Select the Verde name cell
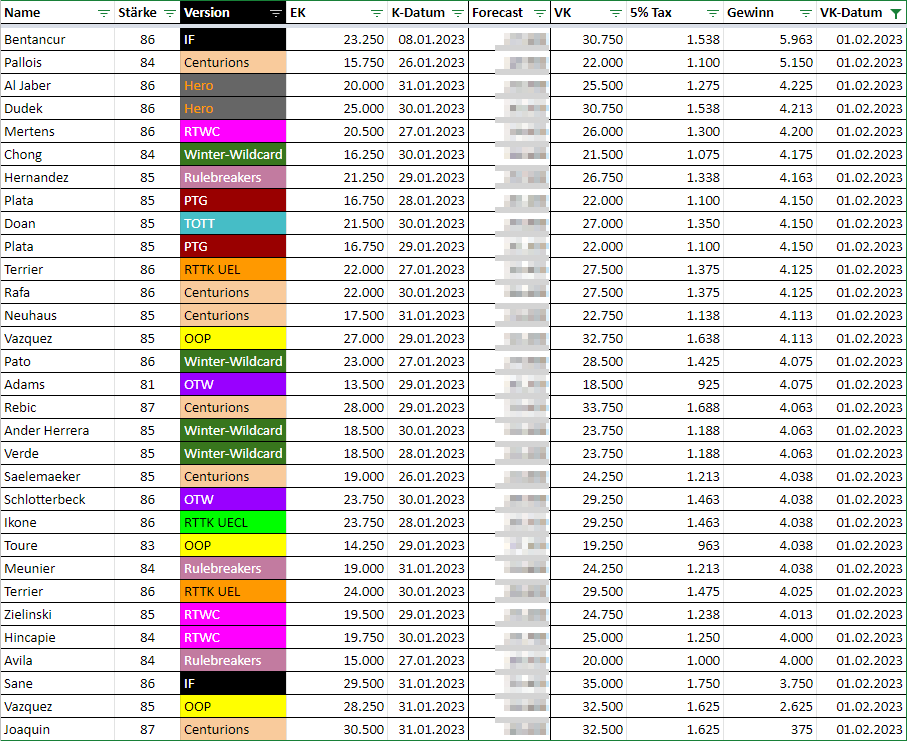This screenshot has width=907, height=741. tap(57, 454)
